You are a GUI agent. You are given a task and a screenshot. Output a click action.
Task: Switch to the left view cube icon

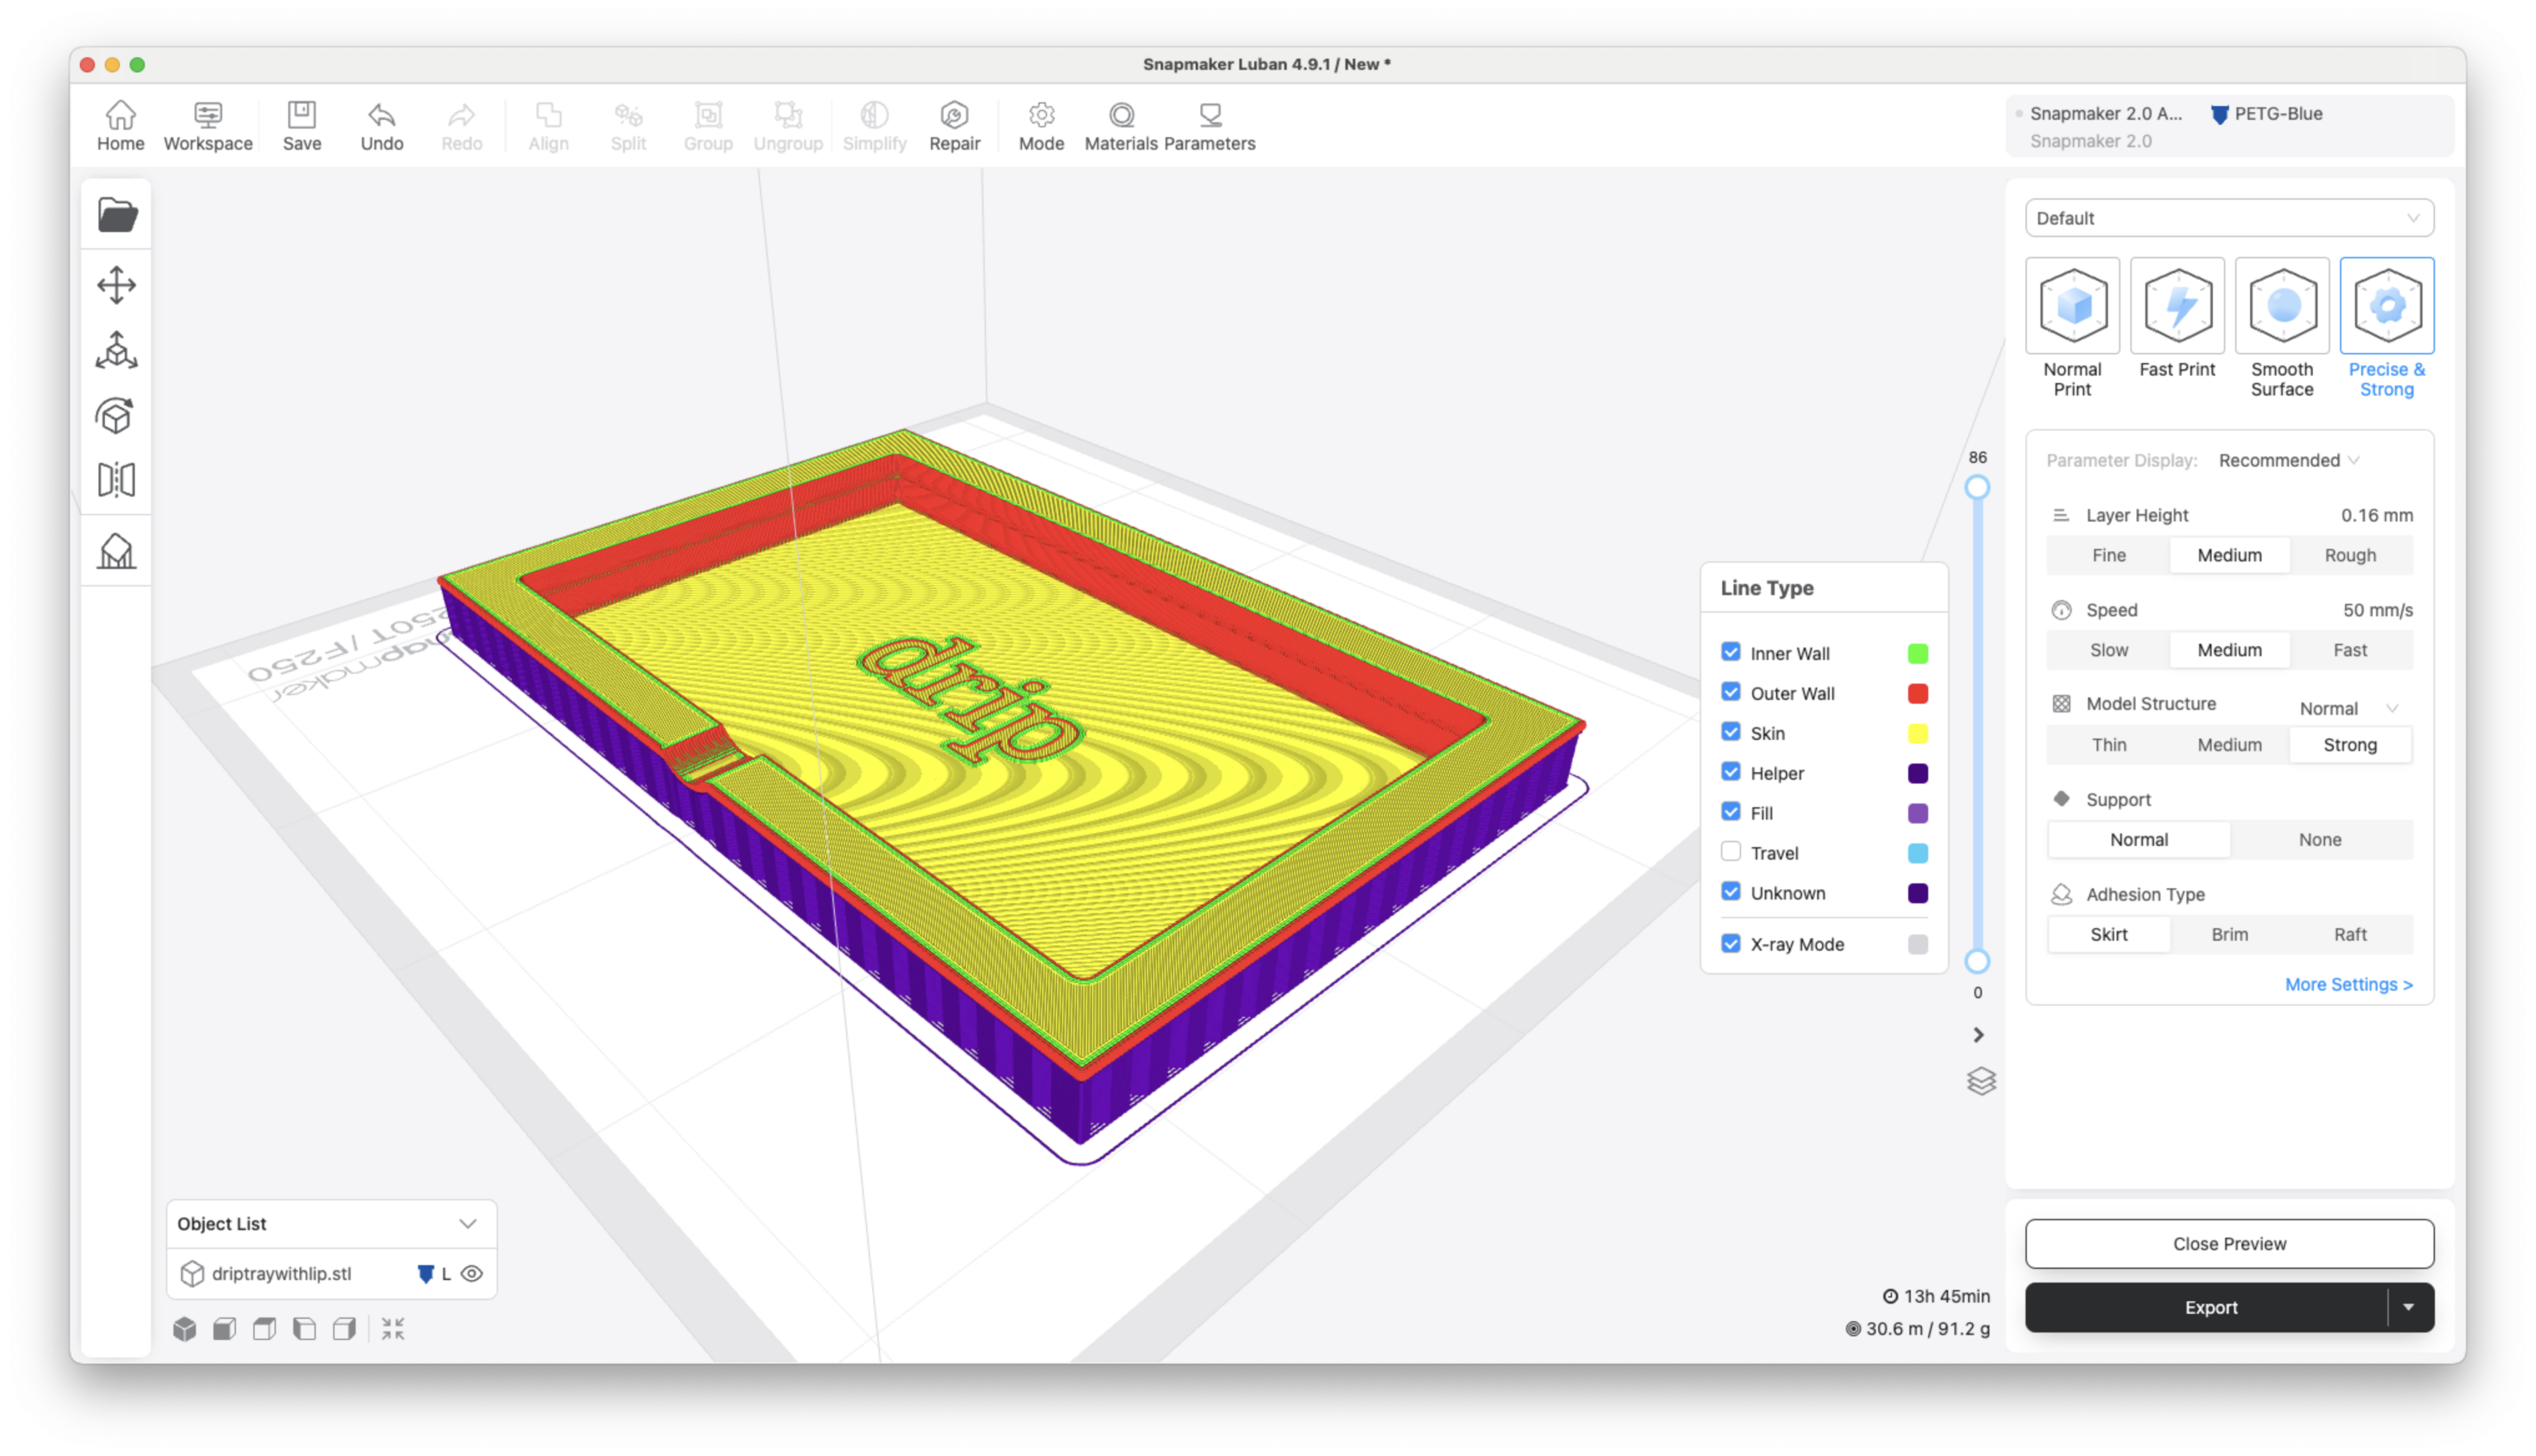pyautogui.click(x=304, y=1328)
